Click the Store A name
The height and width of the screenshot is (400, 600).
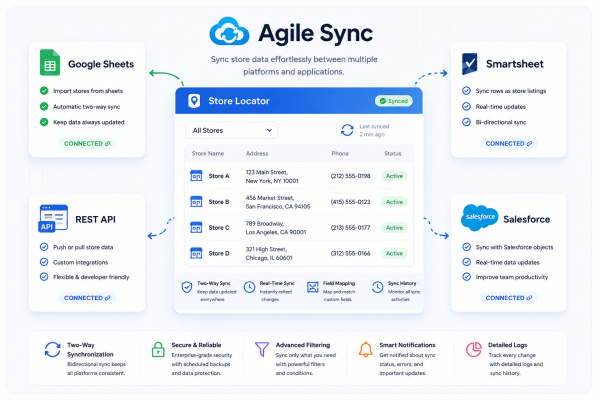coord(219,176)
